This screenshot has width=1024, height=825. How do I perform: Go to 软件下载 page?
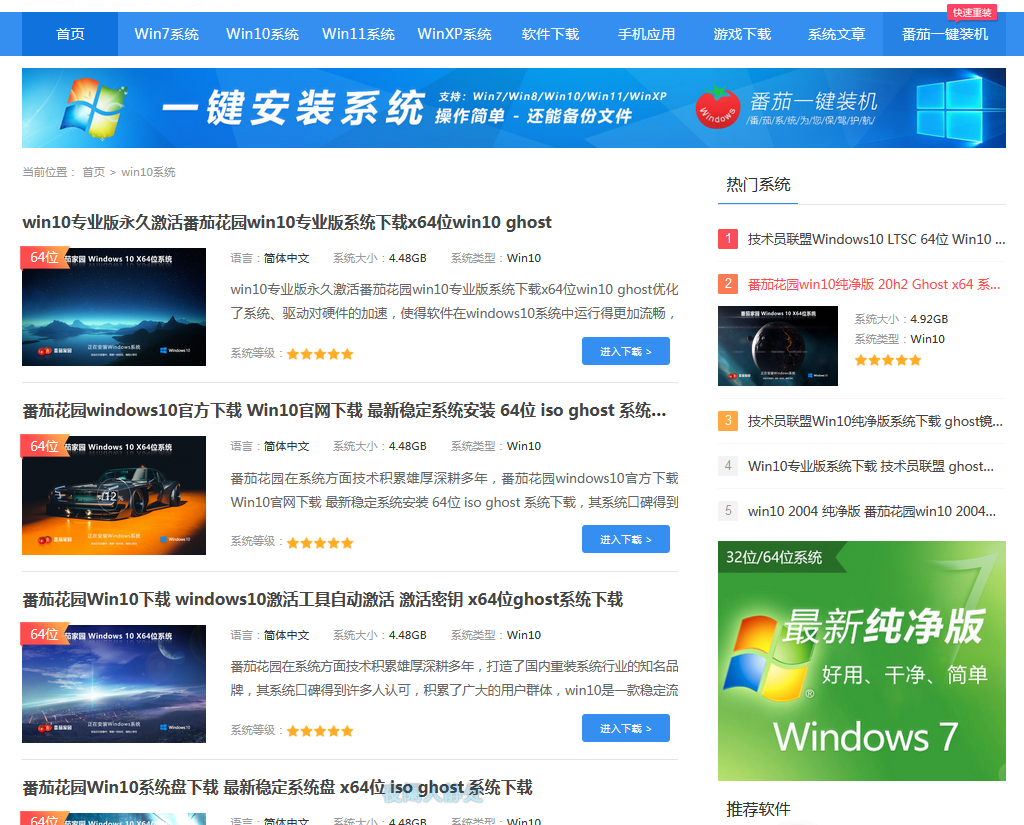tap(551, 34)
